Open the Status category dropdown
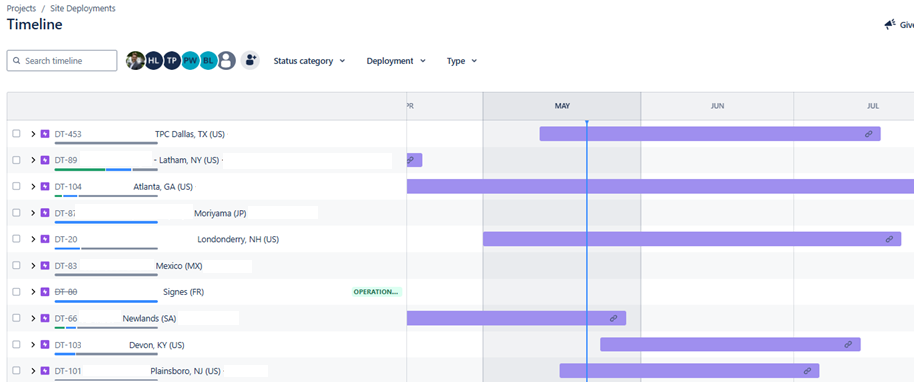Screen dimensions: 914x382 310,61
